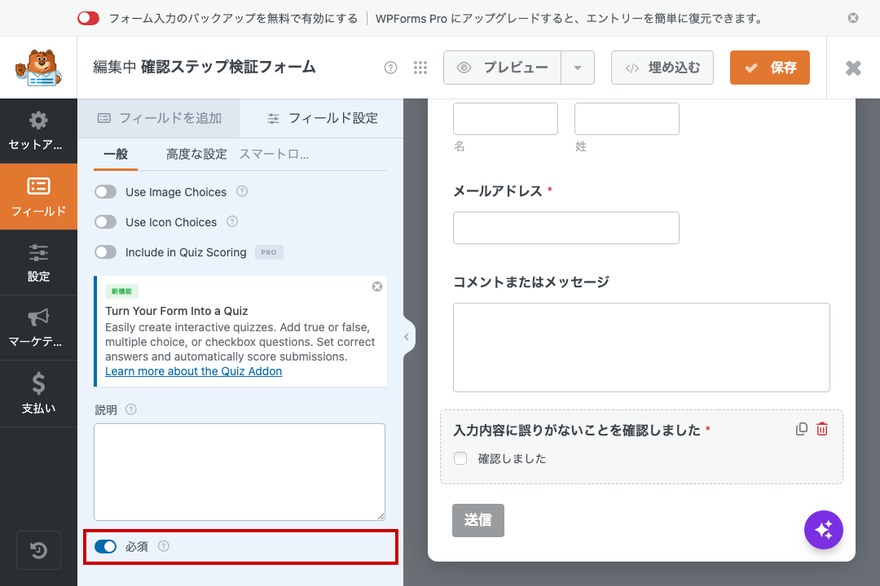
Task: Select the スマートロ... smart logic sub-tab
Action: click(x=274, y=154)
